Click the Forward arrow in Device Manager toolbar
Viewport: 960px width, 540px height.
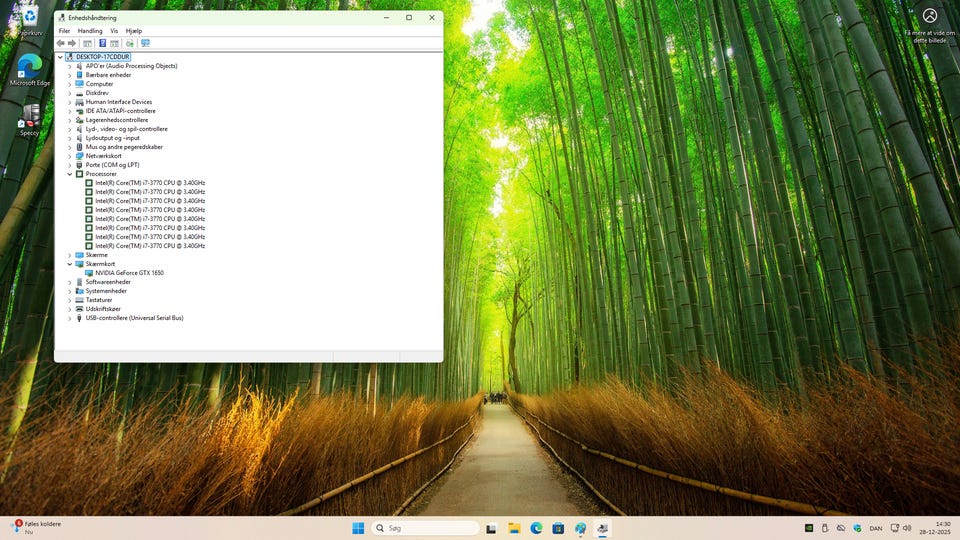point(72,43)
